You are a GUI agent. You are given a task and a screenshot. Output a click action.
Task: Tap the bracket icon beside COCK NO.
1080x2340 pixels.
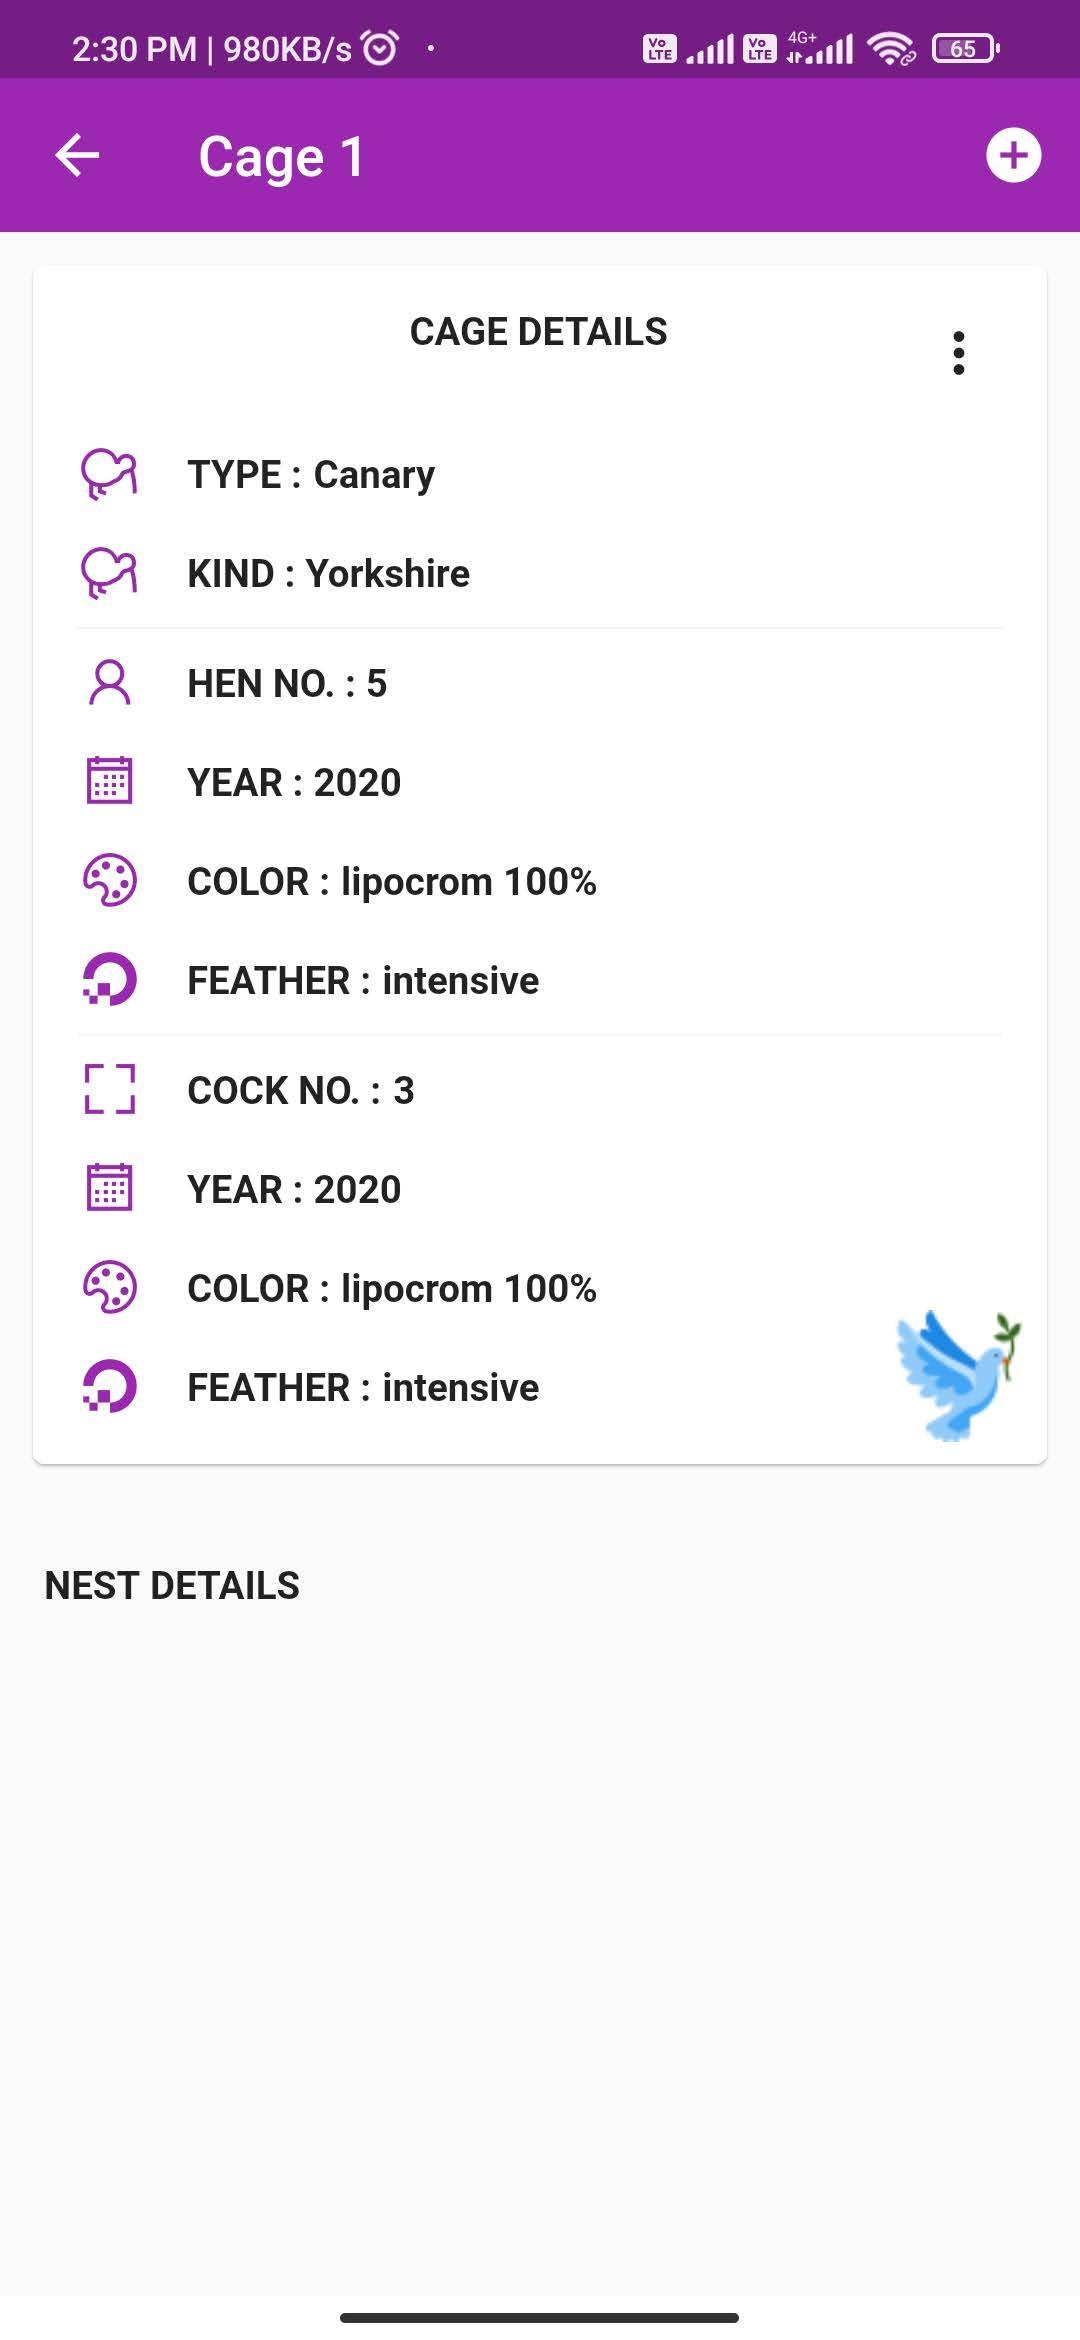tap(109, 1089)
